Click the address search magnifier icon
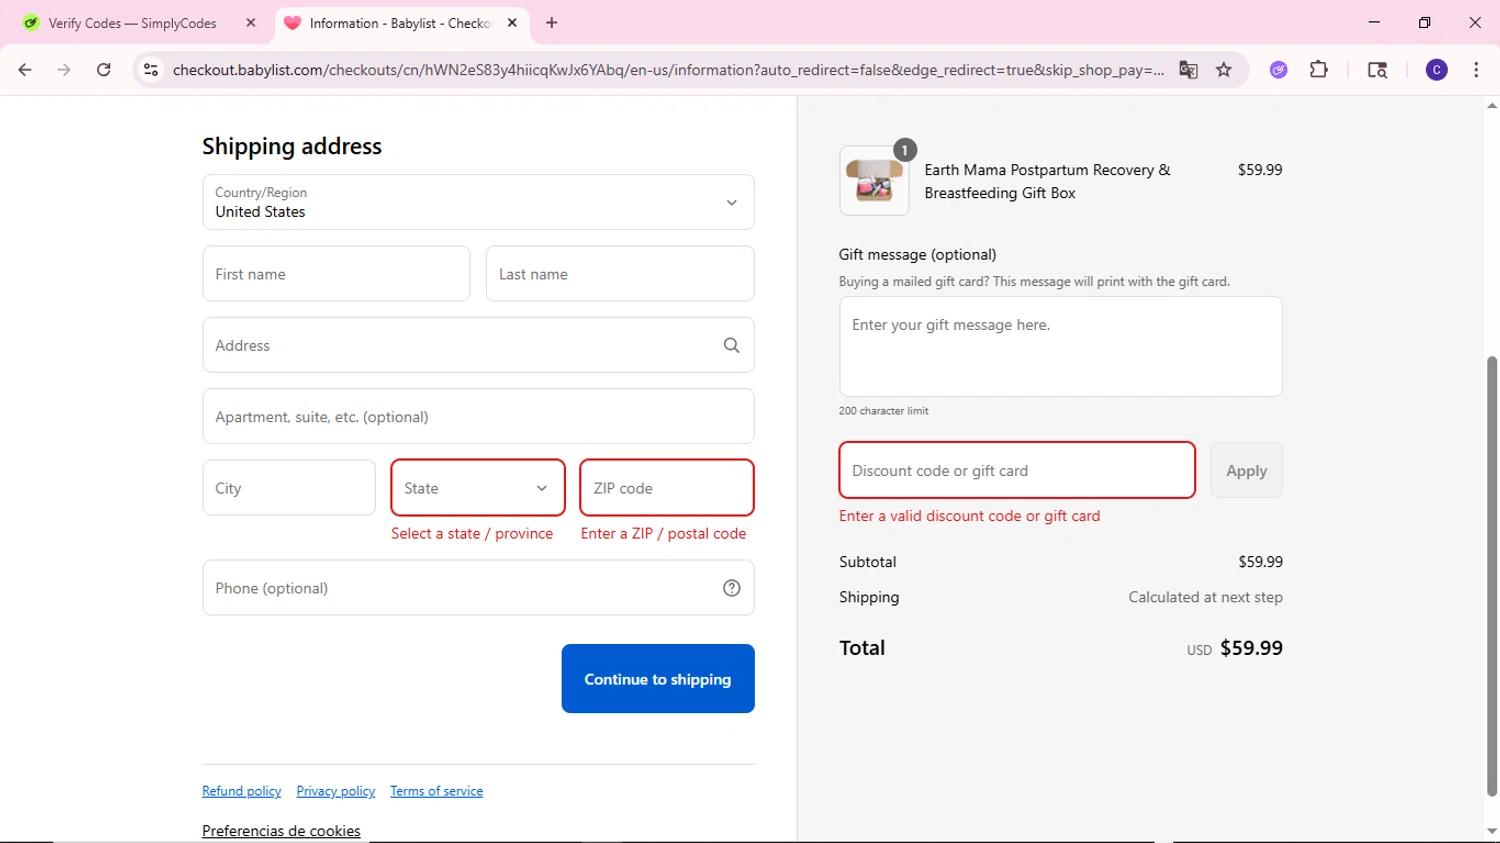 [732, 345]
